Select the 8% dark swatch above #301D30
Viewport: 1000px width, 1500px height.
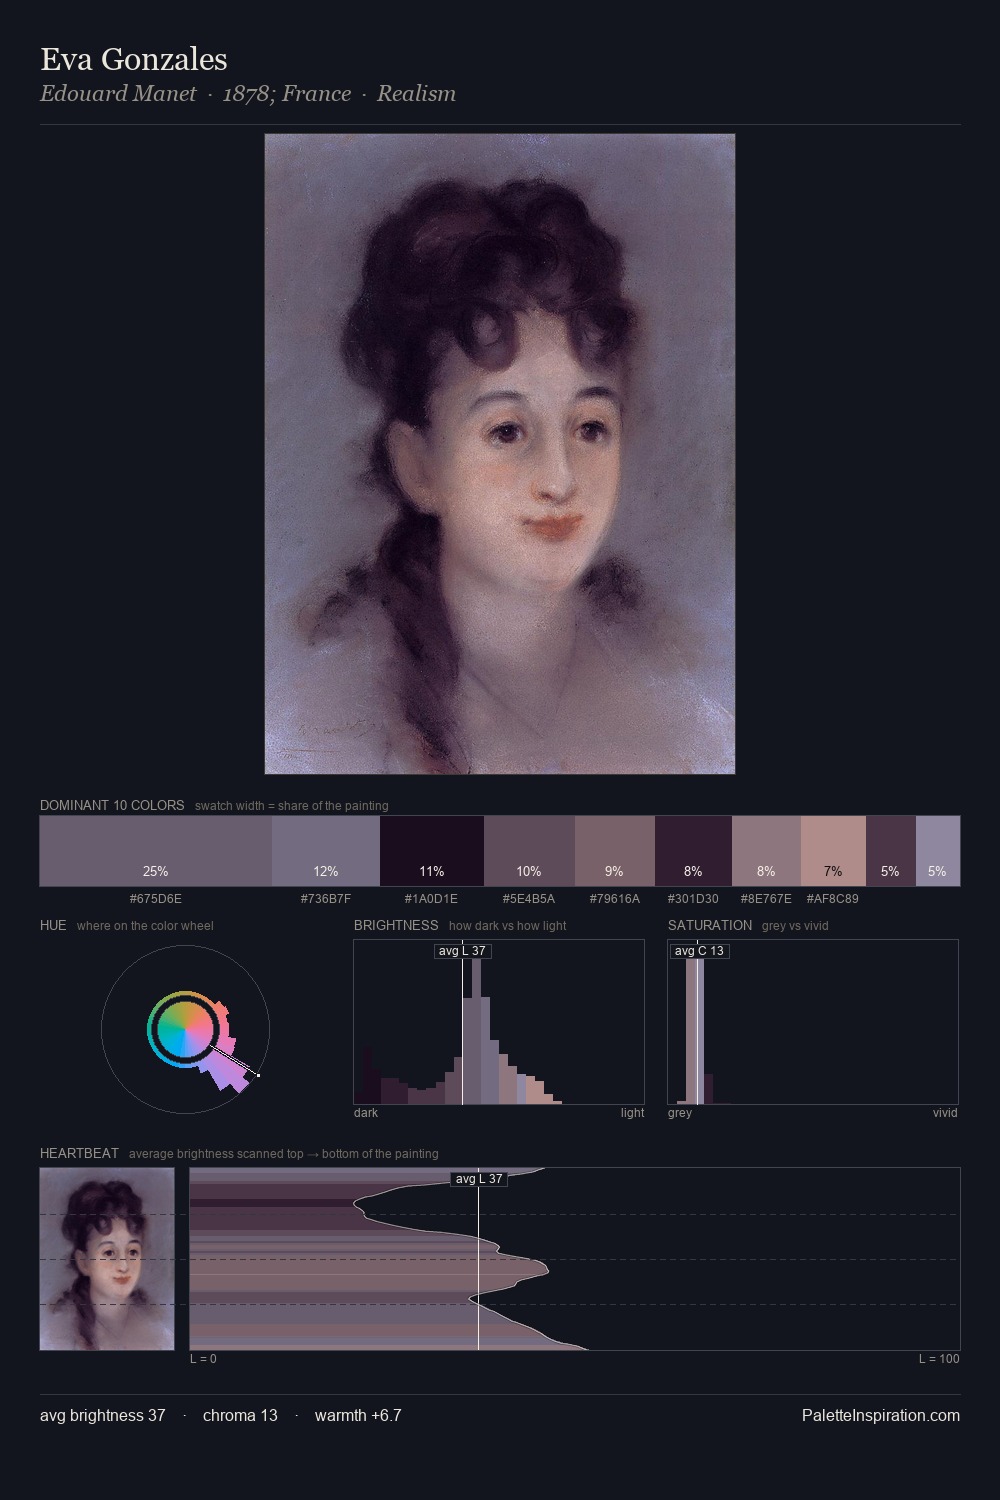point(693,851)
